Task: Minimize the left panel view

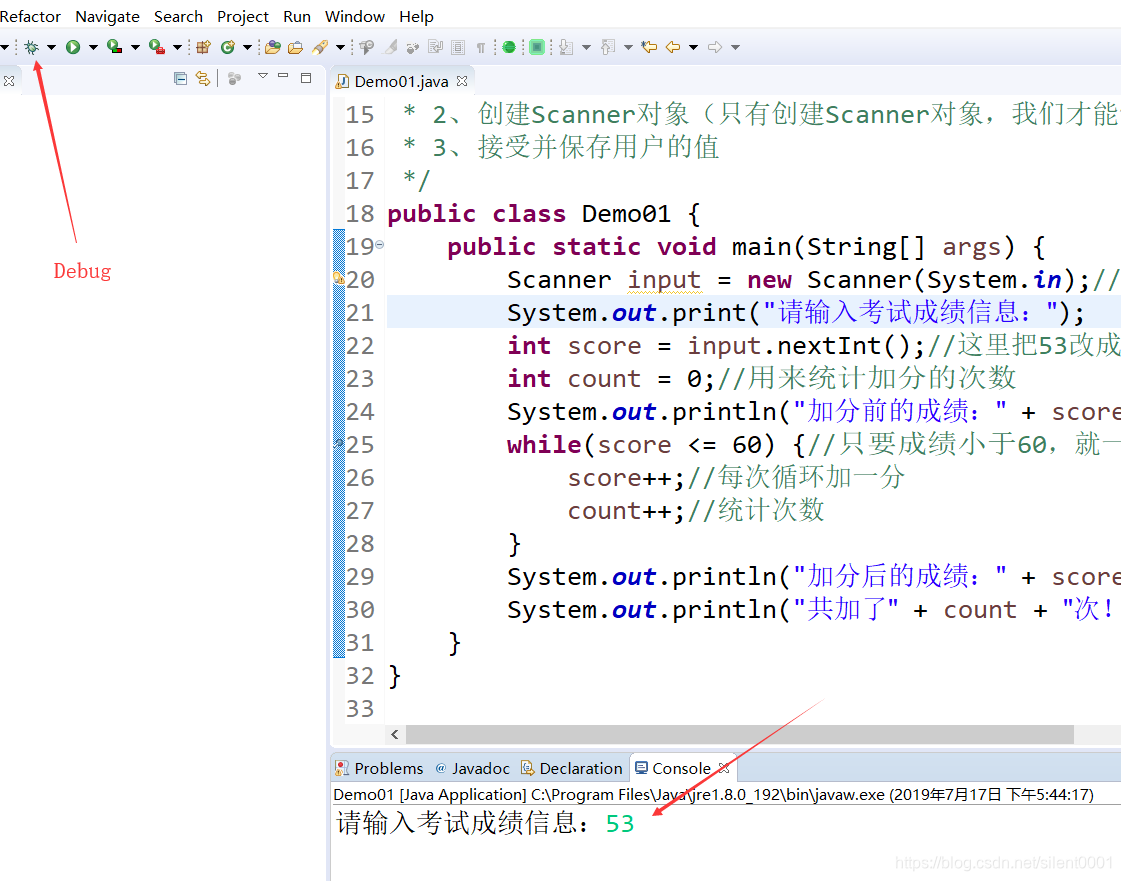Action: tap(283, 76)
